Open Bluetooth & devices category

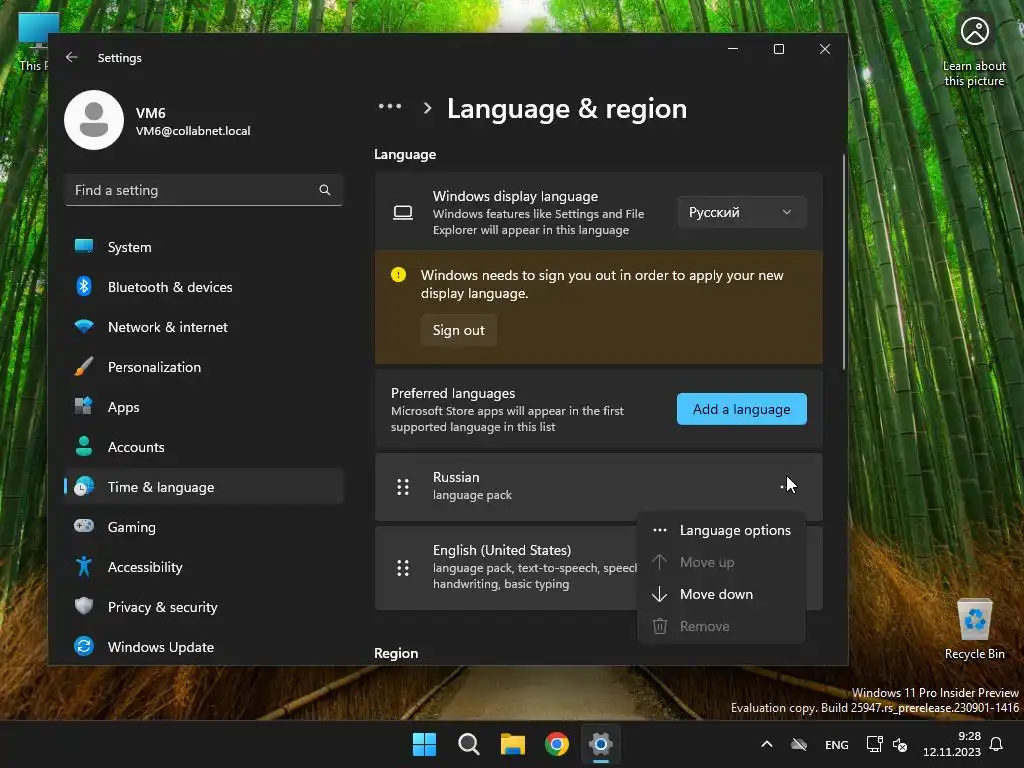(204, 287)
